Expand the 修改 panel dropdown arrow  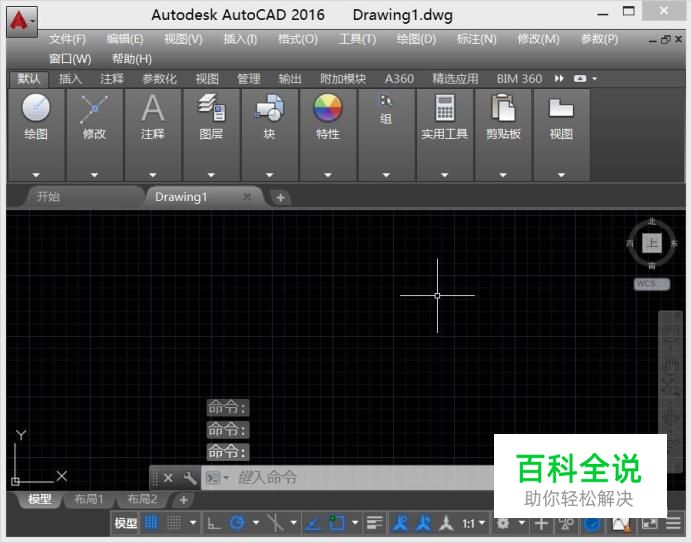pos(94,175)
